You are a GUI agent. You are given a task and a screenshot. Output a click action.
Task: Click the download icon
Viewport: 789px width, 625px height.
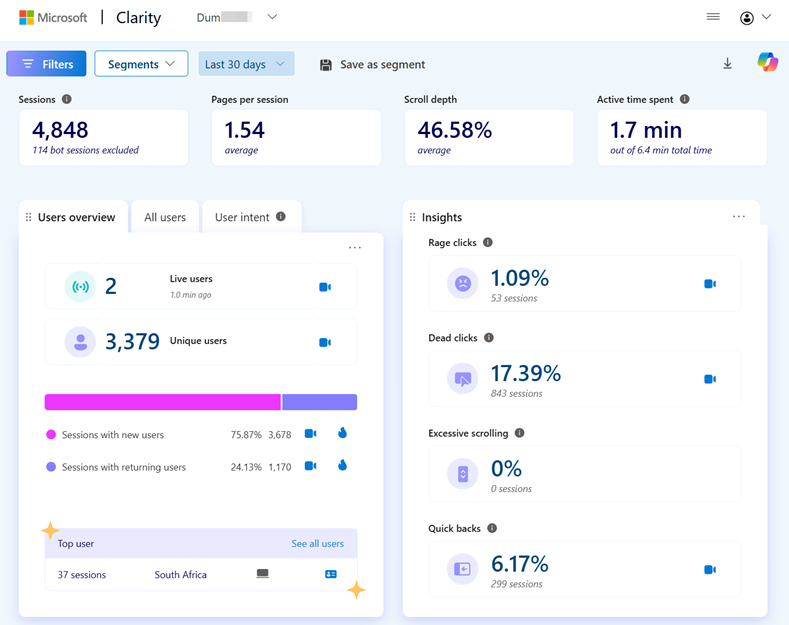(x=727, y=64)
